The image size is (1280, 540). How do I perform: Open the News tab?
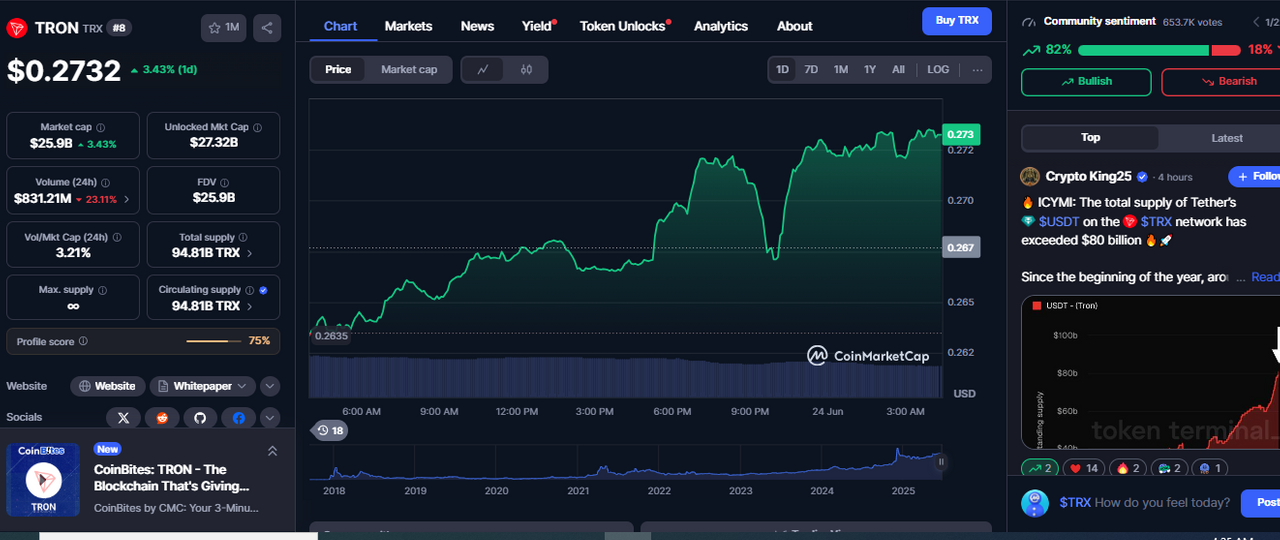477,26
